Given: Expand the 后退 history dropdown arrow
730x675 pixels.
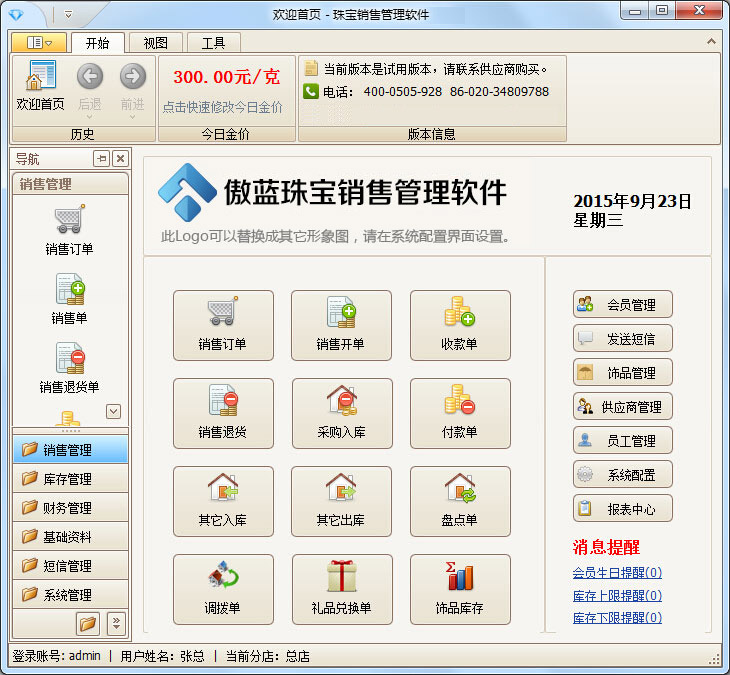Looking at the screenshot, I should (90, 117).
